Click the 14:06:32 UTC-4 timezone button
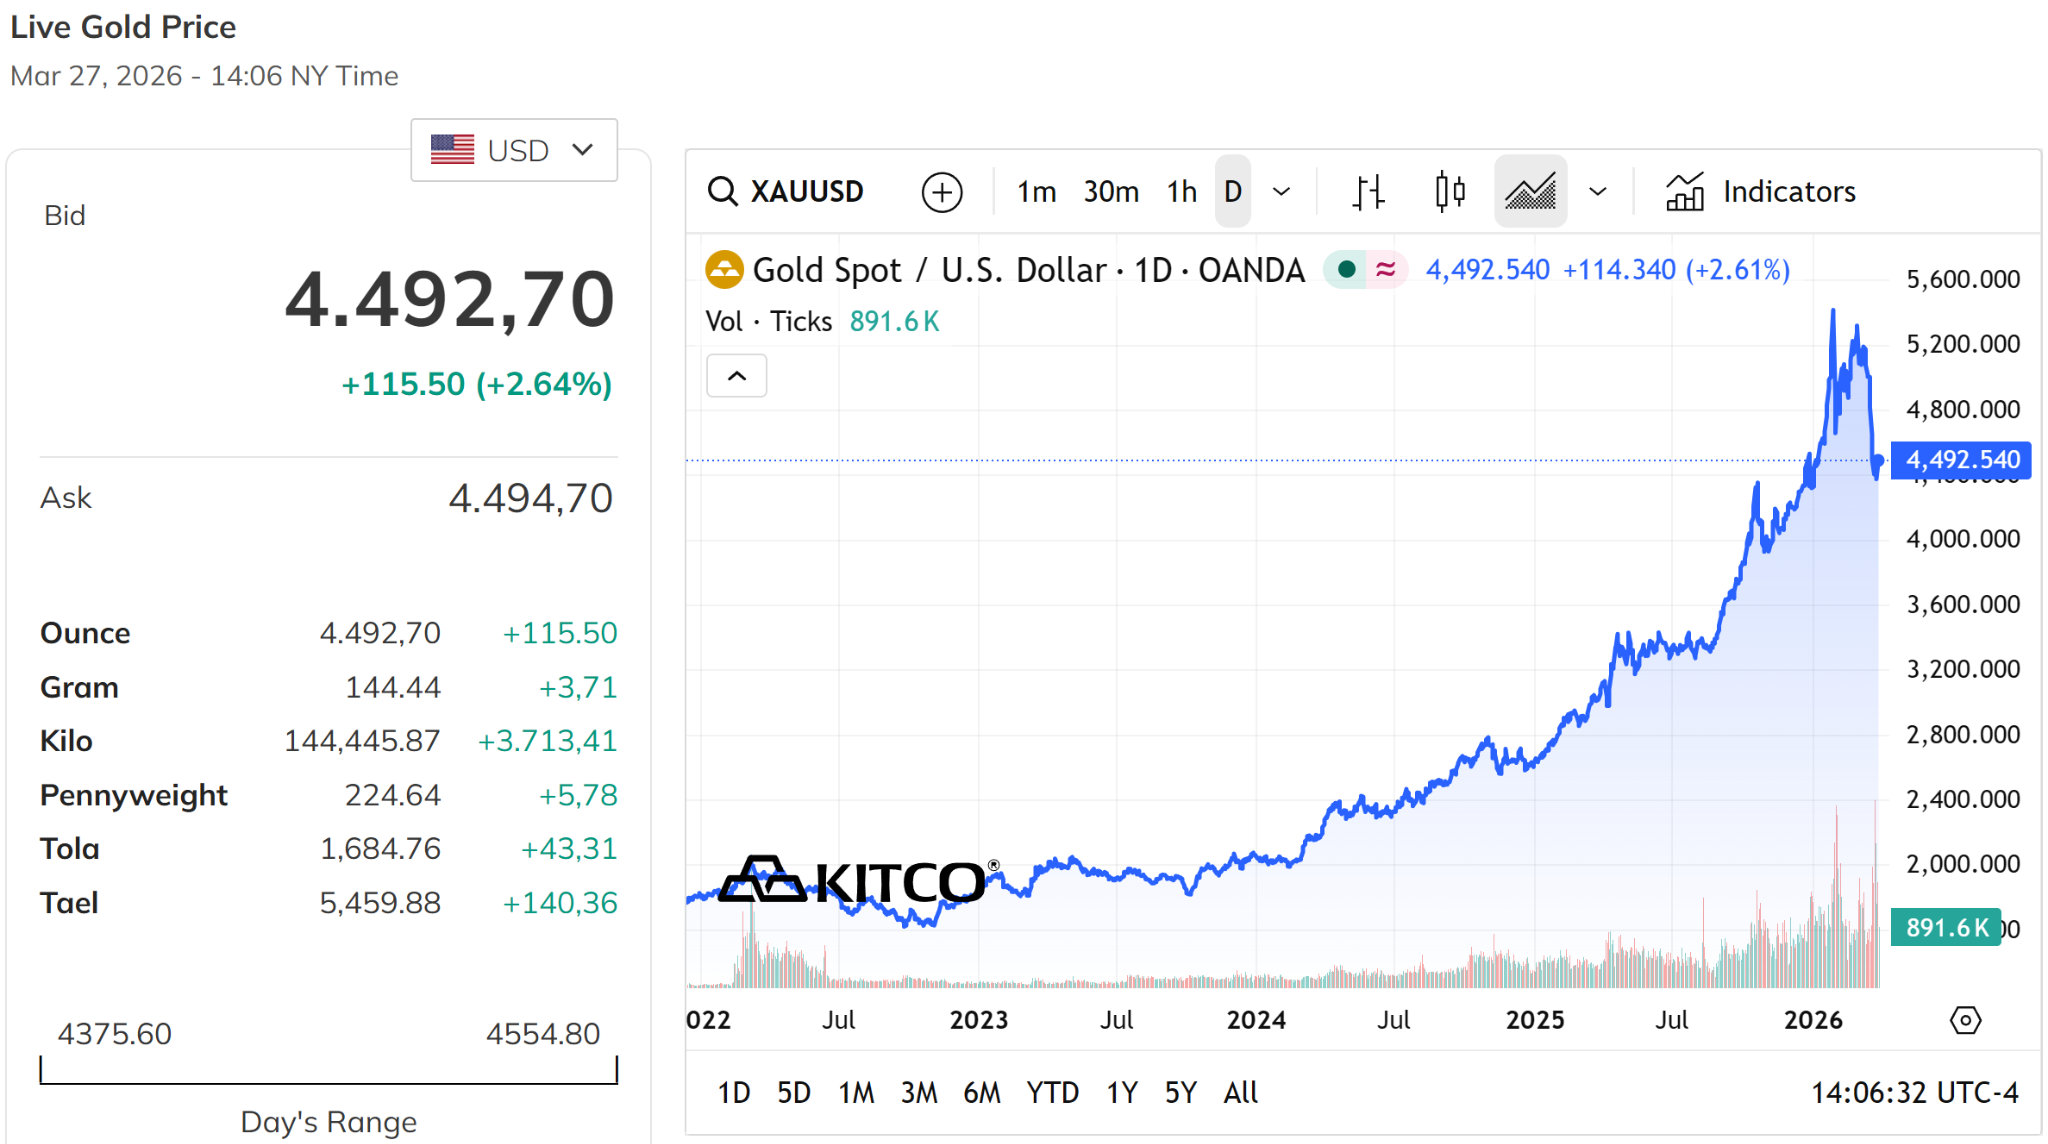Image resolution: width=2048 pixels, height=1144 pixels. click(x=1914, y=1092)
